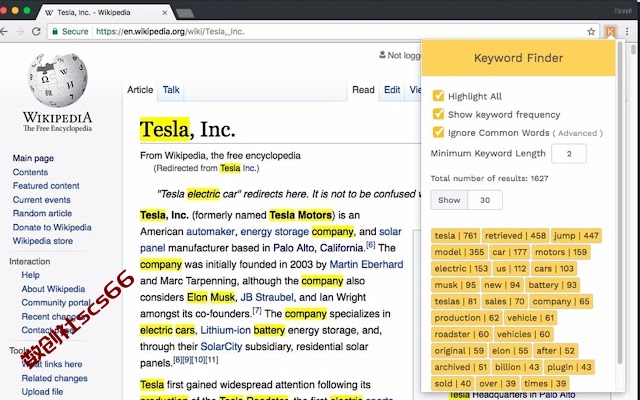Switch to the Article tab
The image size is (640, 400).
140,90
